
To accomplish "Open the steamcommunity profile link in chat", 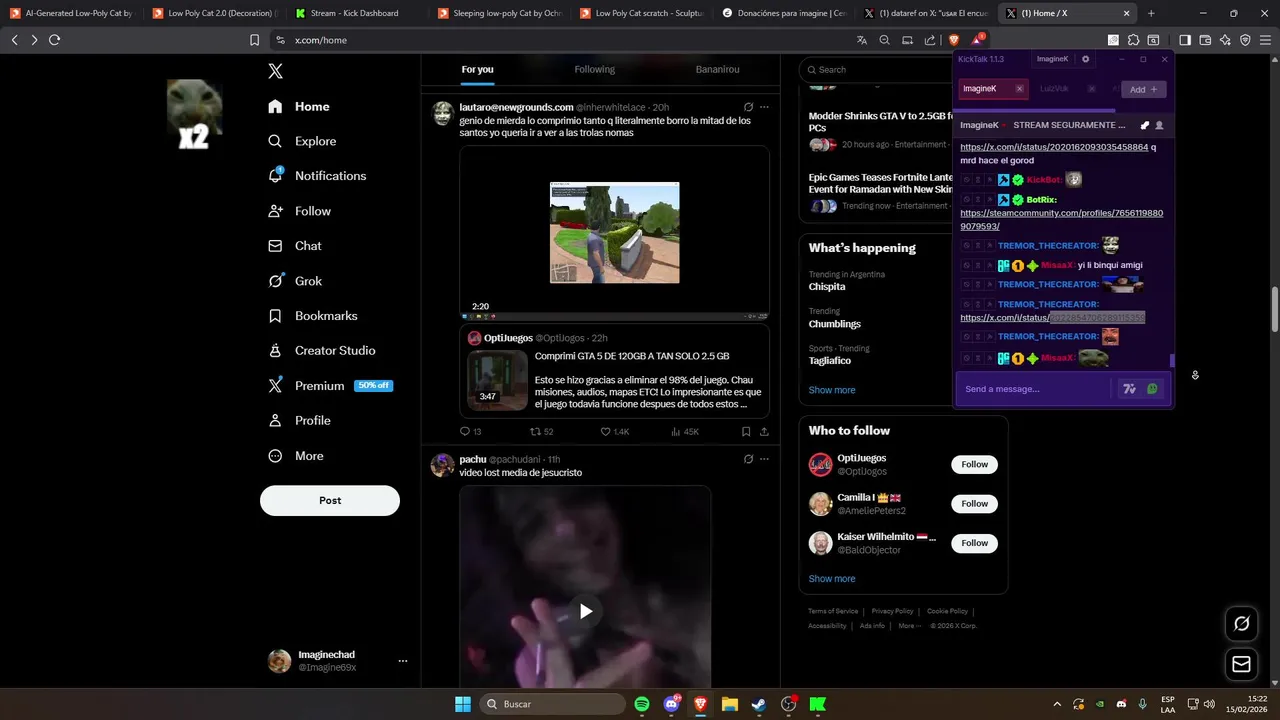I will coord(1061,219).
